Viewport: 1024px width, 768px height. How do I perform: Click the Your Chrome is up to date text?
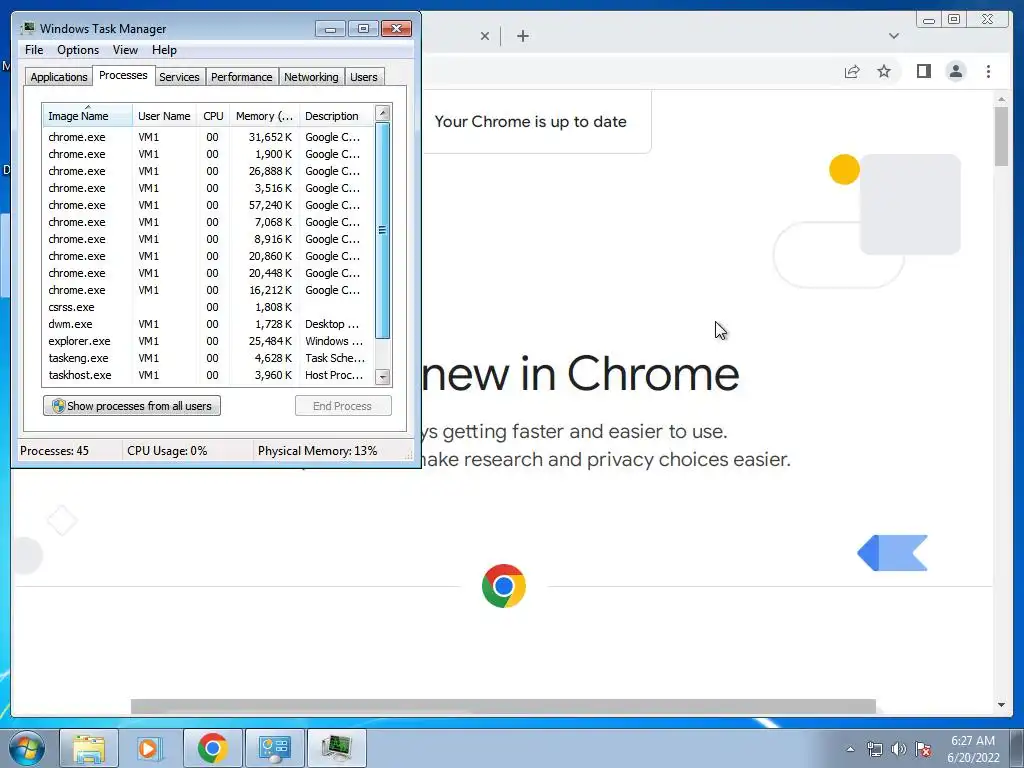coord(530,121)
